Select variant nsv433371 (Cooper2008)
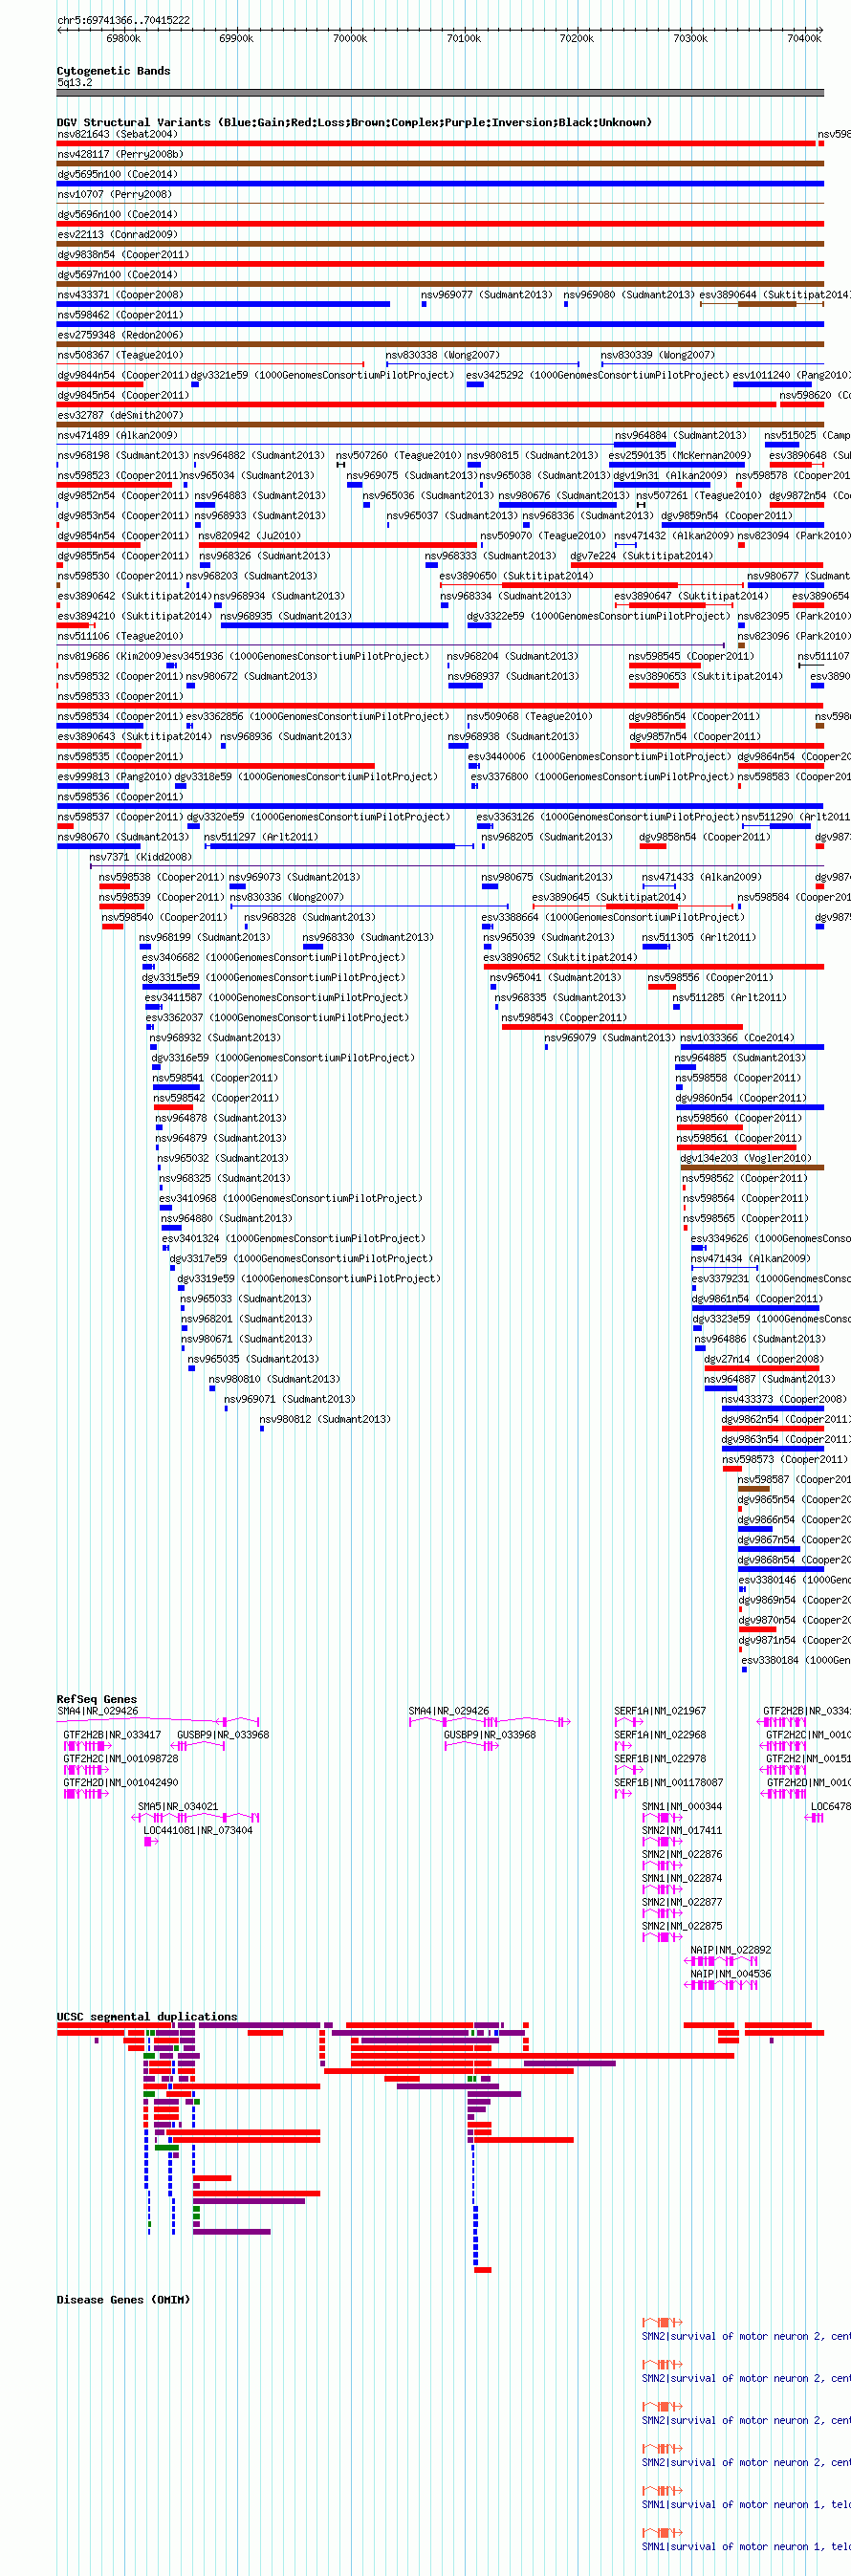 tap(120, 294)
